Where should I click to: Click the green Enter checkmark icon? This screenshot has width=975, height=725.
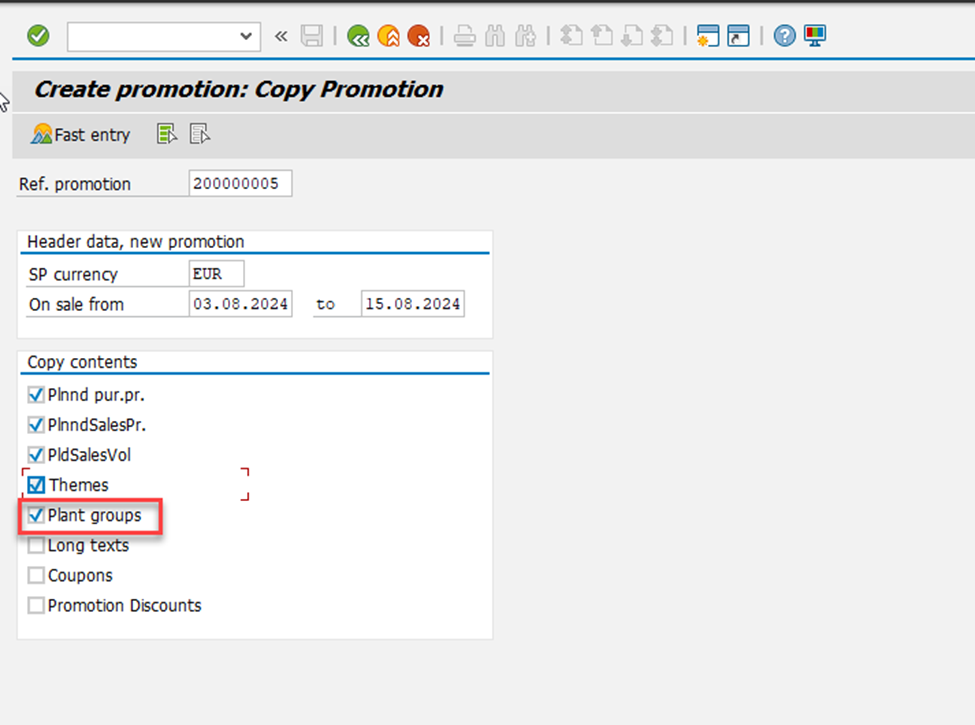[x=38, y=36]
